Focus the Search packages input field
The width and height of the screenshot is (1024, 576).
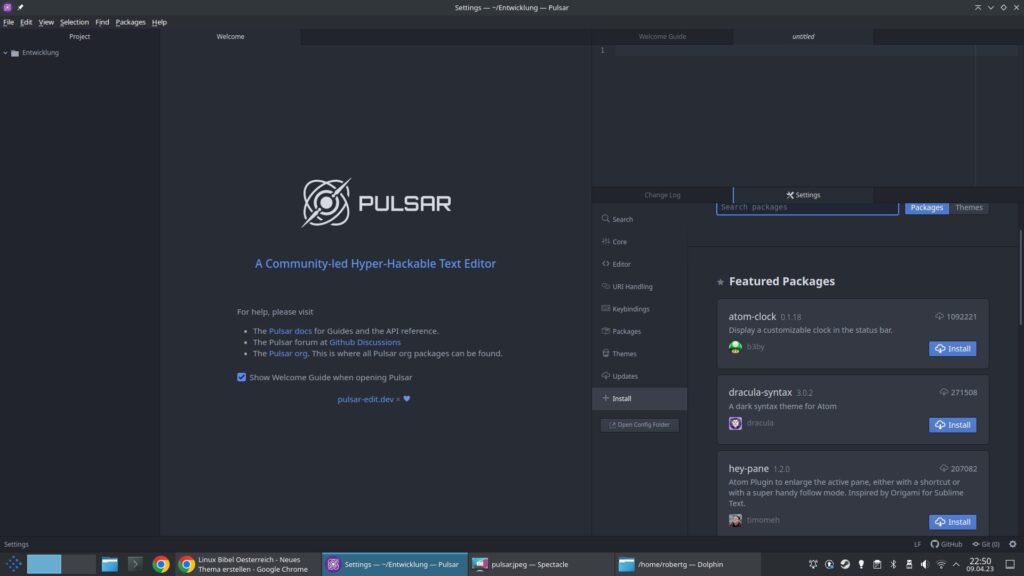click(807, 208)
